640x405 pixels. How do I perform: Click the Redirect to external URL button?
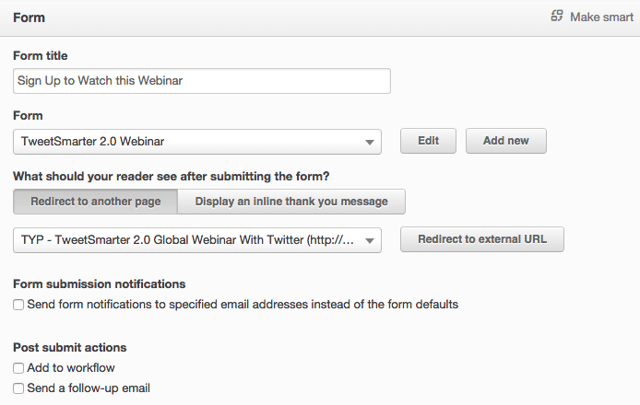(x=482, y=240)
